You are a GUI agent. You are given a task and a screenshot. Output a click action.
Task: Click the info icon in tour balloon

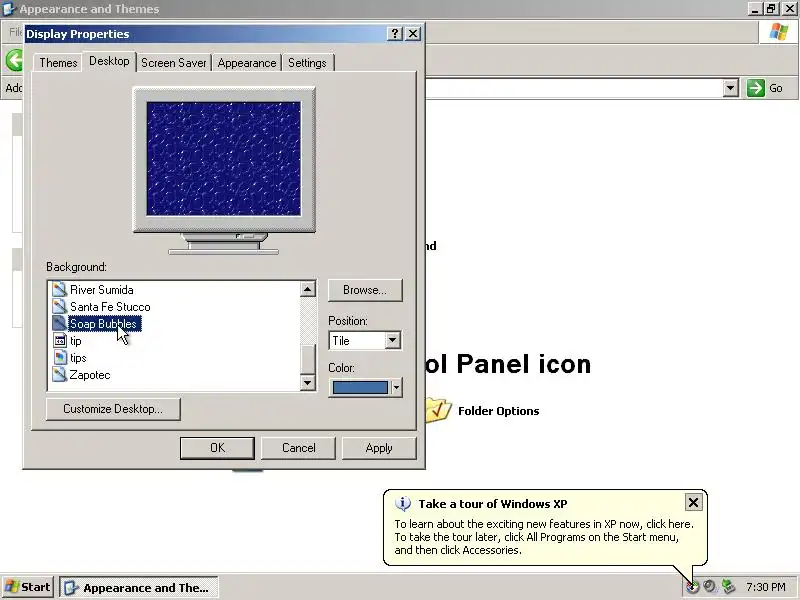coord(403,504)
